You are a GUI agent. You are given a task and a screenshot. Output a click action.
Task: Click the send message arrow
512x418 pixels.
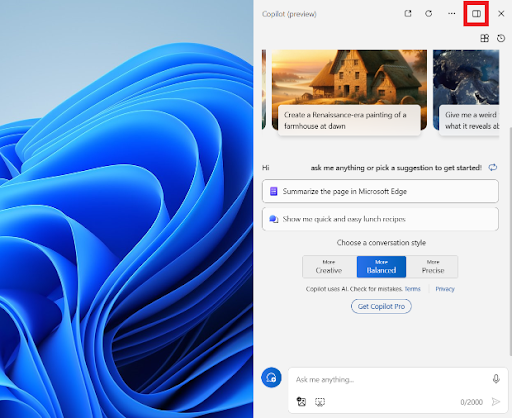pyautogui.click(x=496, y=402)
